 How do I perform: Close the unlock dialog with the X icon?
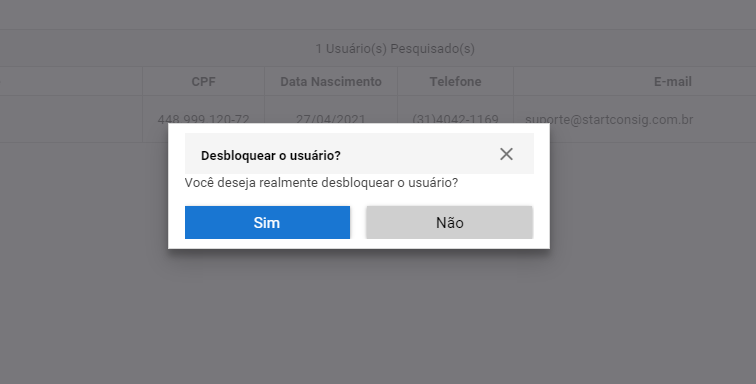[x=506, y=154]
